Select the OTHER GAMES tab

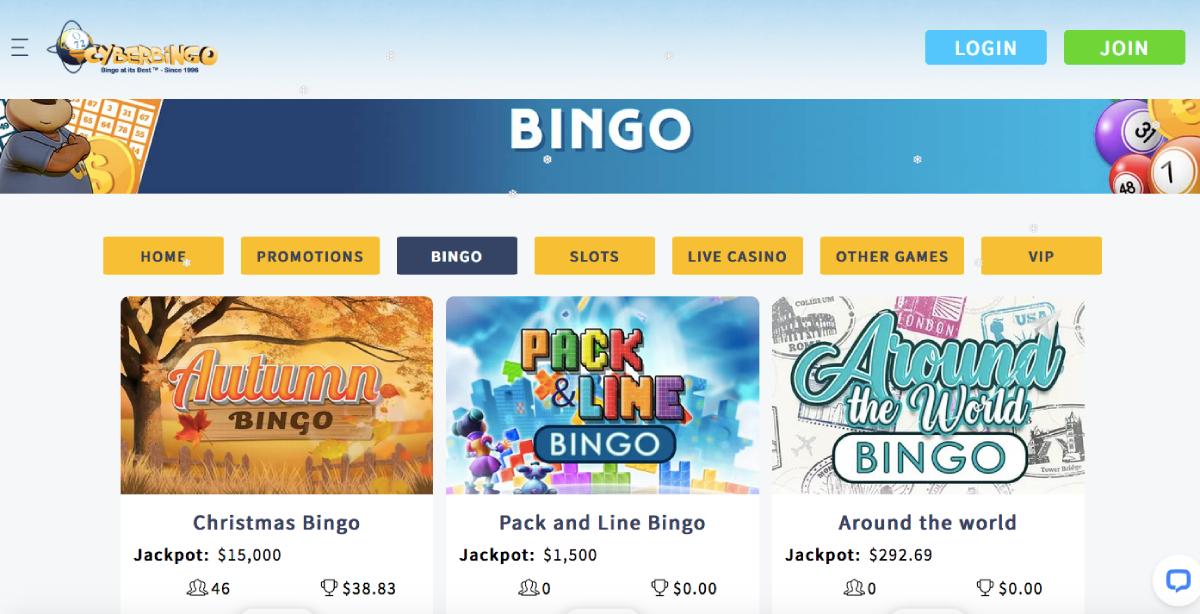point(892,256)
